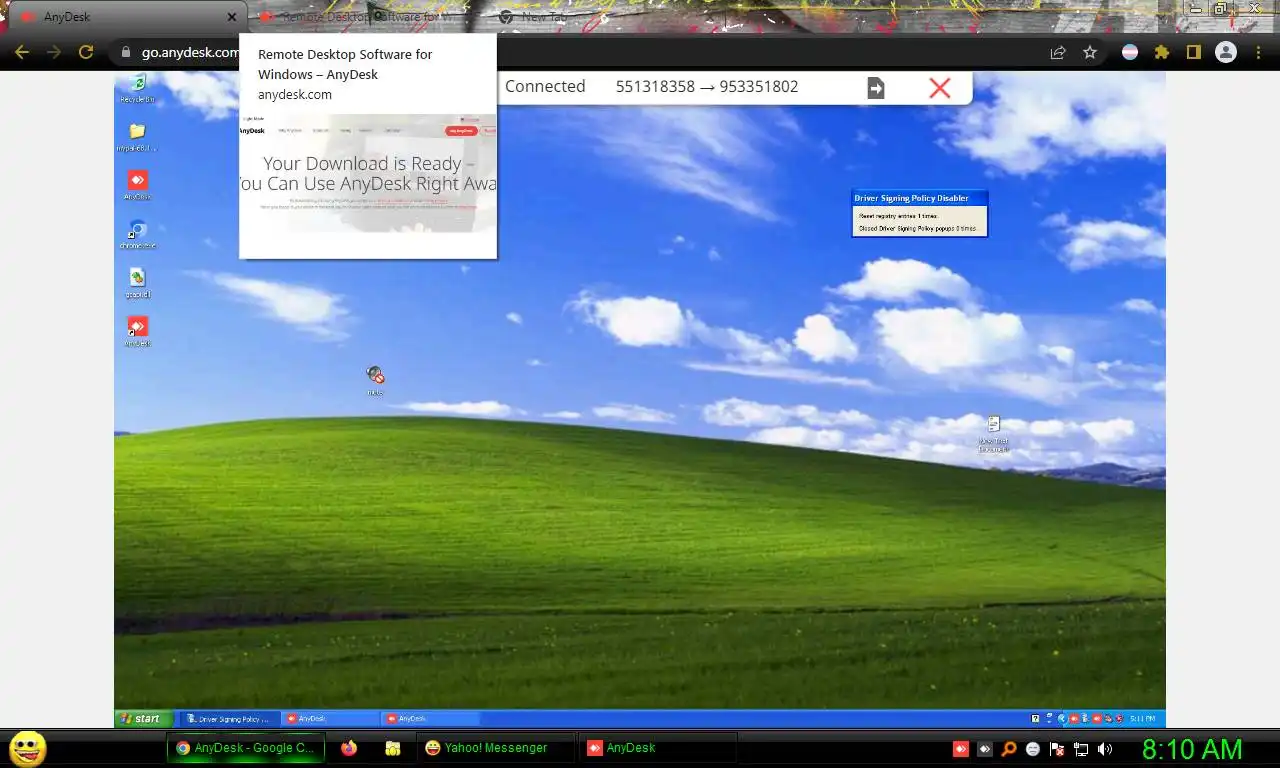Open the Extensions puzzle-piece icon
The width and height of the screenshot is (1280, 768).
pos(1161,52)
